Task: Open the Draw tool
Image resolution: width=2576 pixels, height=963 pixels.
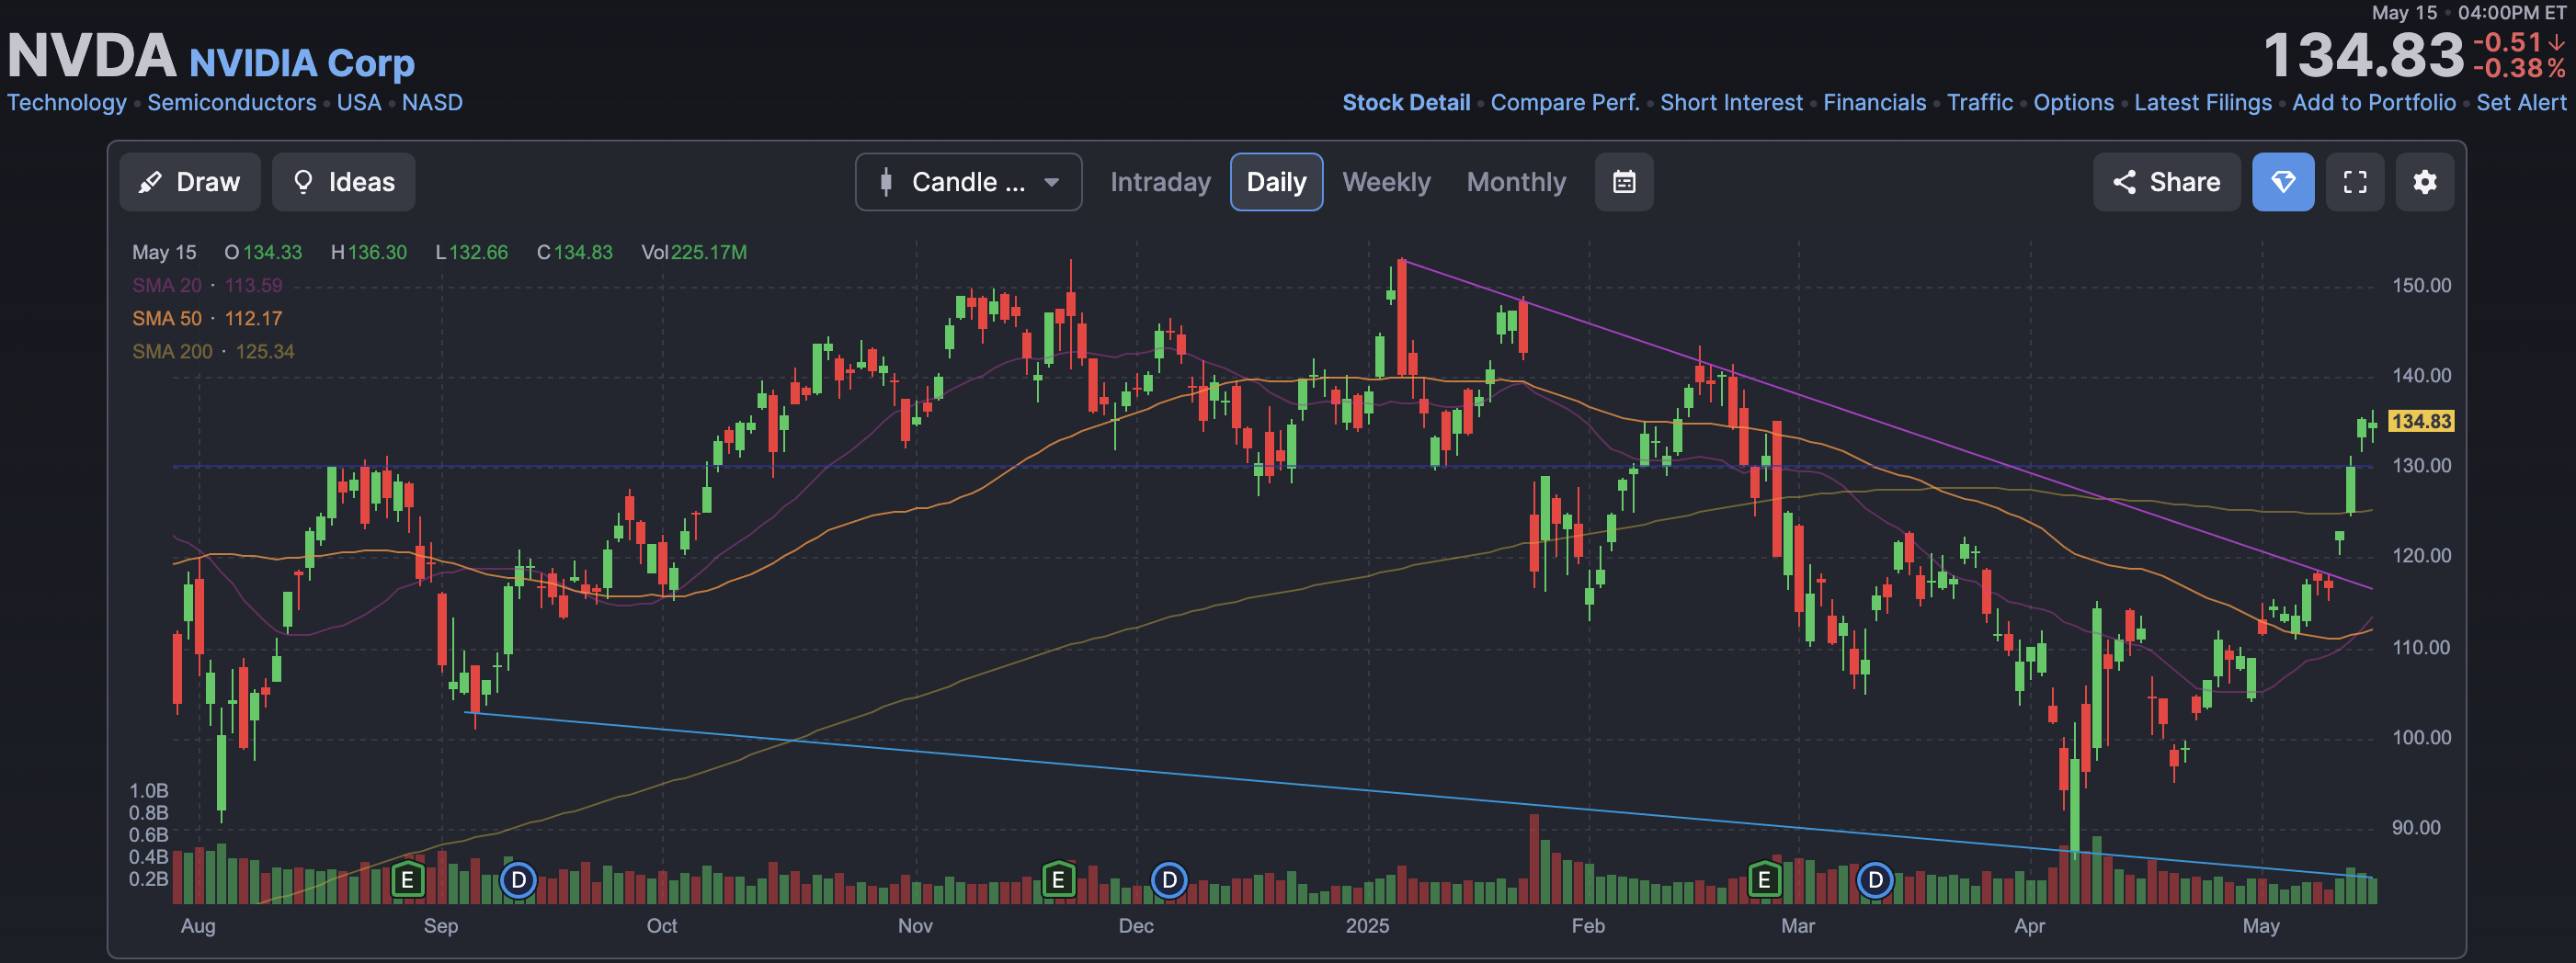Action: click(x=190, y=182)
